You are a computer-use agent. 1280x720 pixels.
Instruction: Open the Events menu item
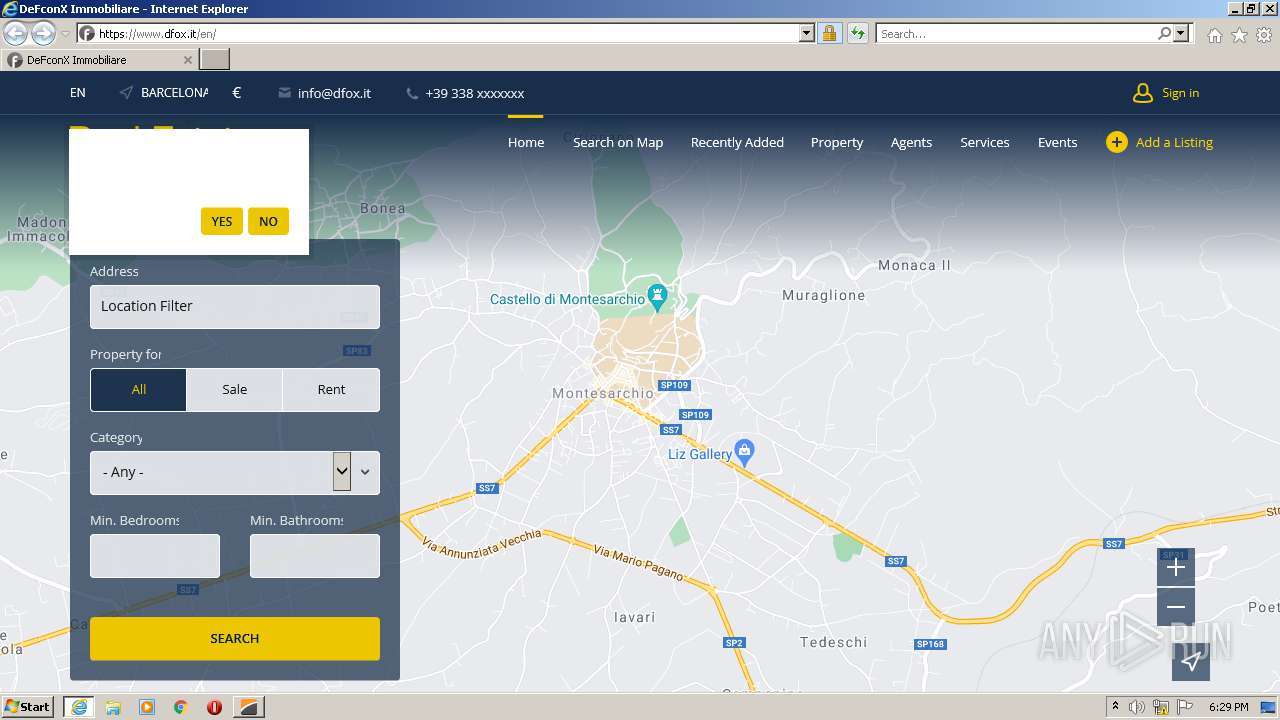[x=1057, y=142]
